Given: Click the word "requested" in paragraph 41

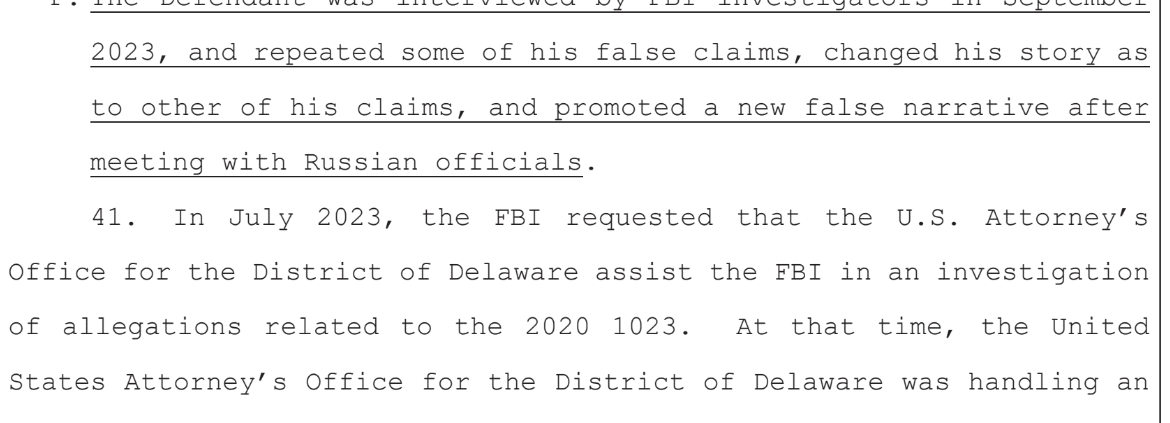Looking at the screenshot, I should point(639,219).
